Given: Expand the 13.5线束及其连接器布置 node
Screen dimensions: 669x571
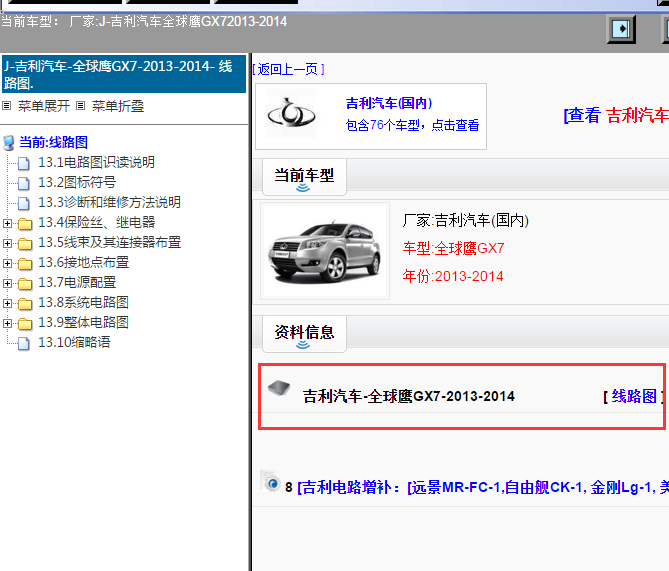Looking at the screenshot, I should click(x=7, y=243).
